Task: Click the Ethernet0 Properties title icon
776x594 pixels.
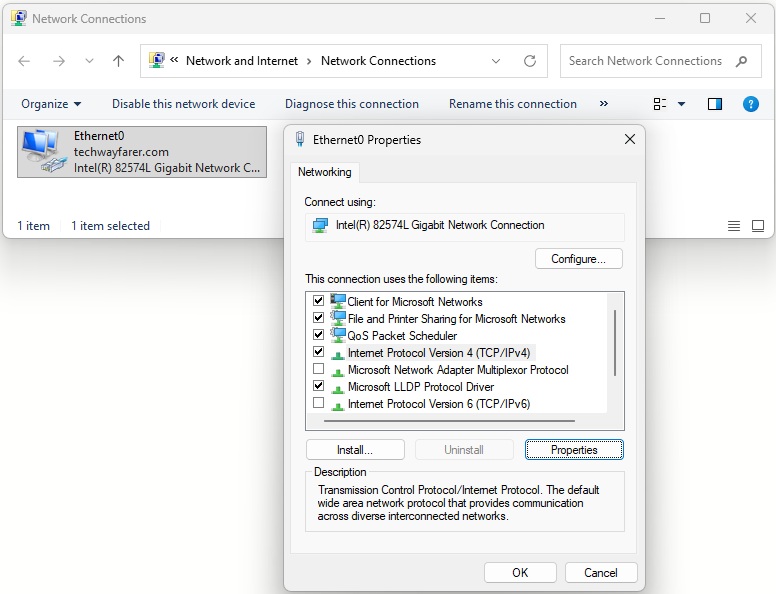Action: tap(300, 139)
